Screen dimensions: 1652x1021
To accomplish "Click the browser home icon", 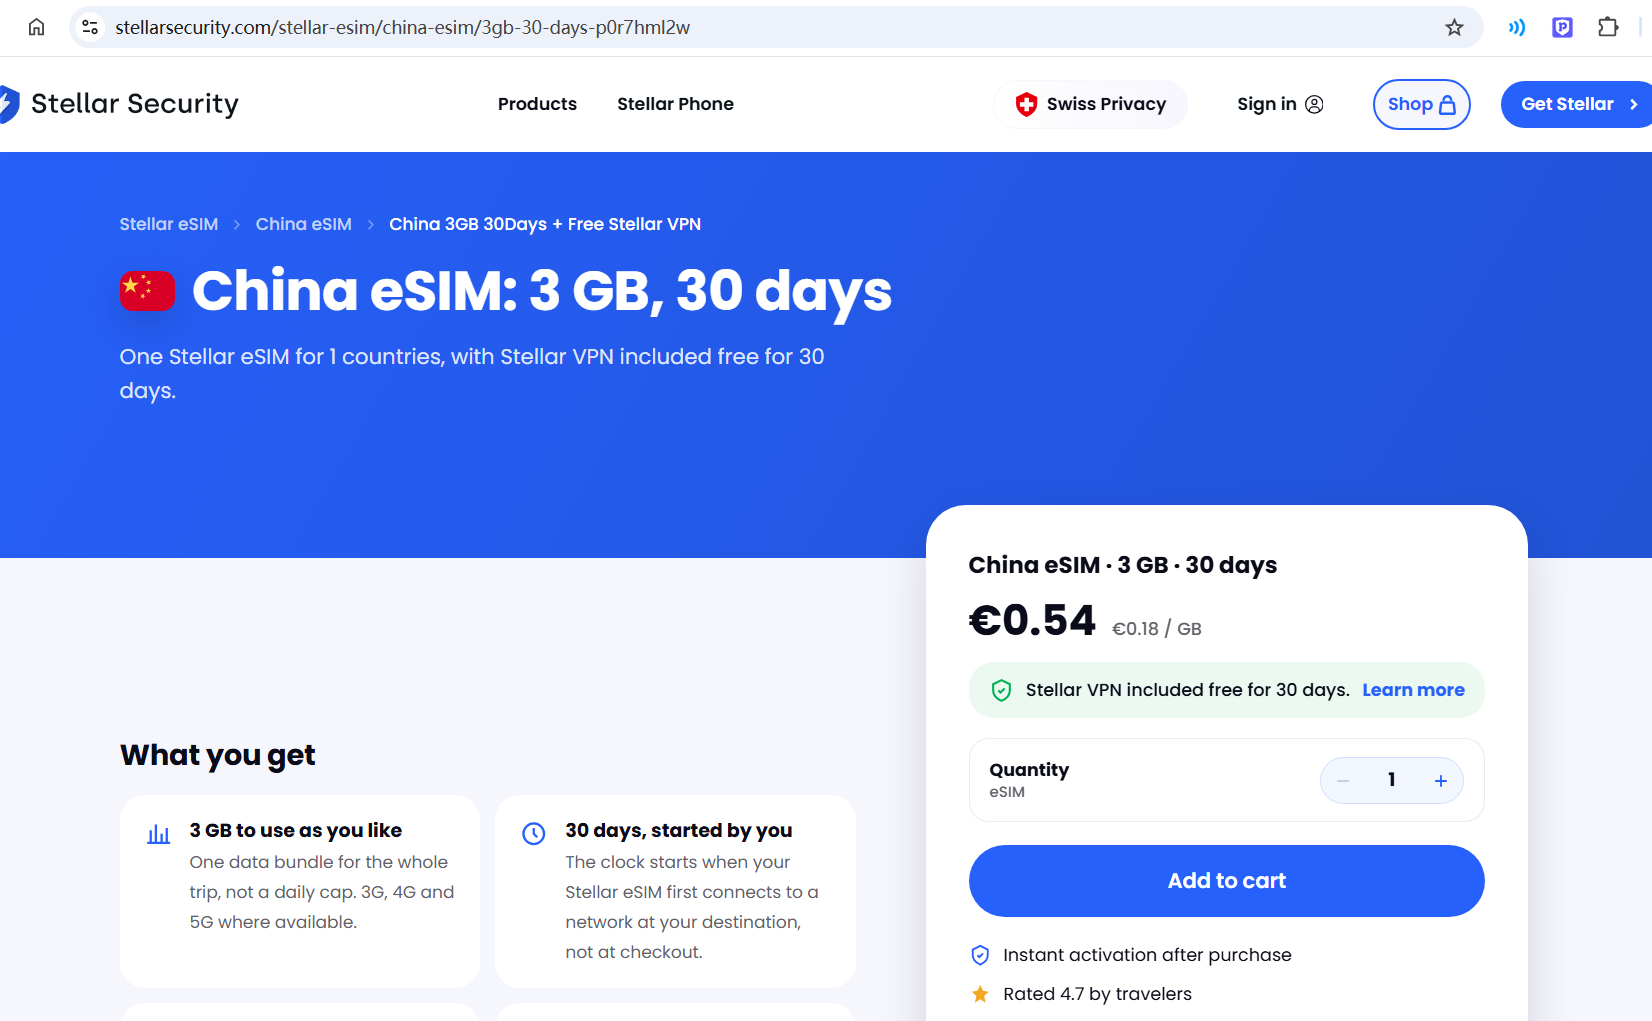I will click(36, 27).
